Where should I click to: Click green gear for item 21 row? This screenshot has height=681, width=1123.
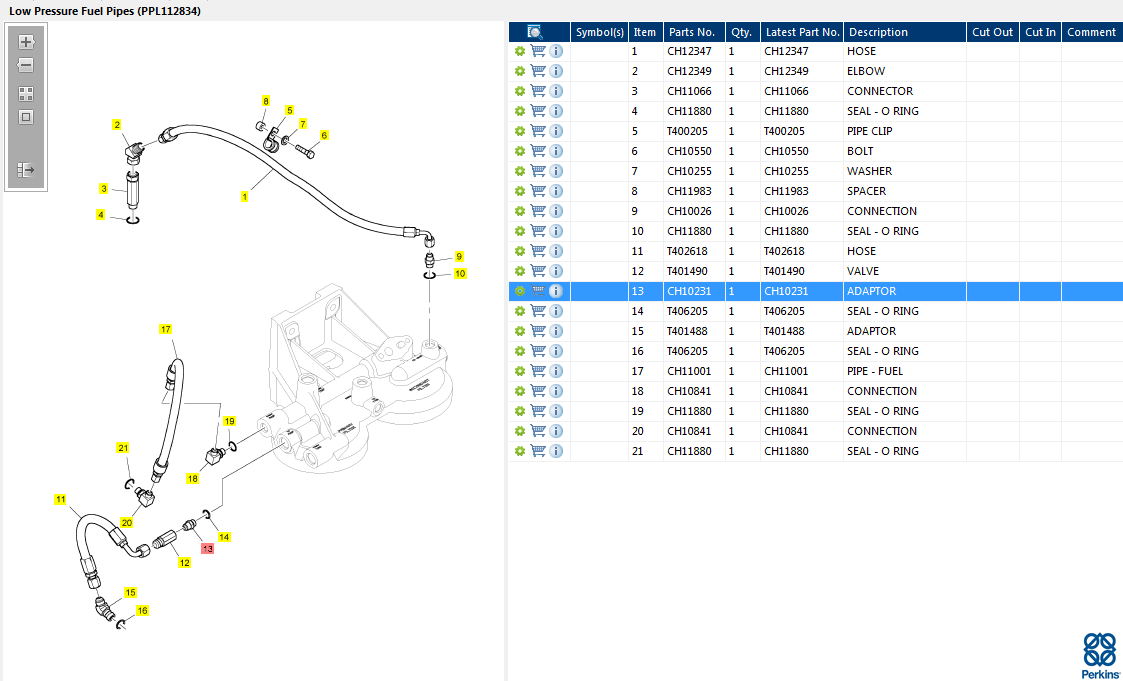520,451
